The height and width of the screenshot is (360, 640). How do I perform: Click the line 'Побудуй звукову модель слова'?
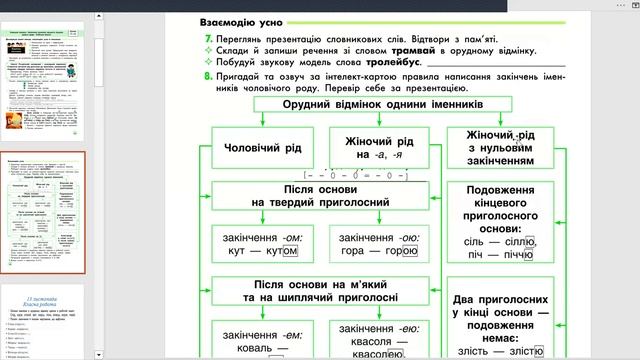319,62
